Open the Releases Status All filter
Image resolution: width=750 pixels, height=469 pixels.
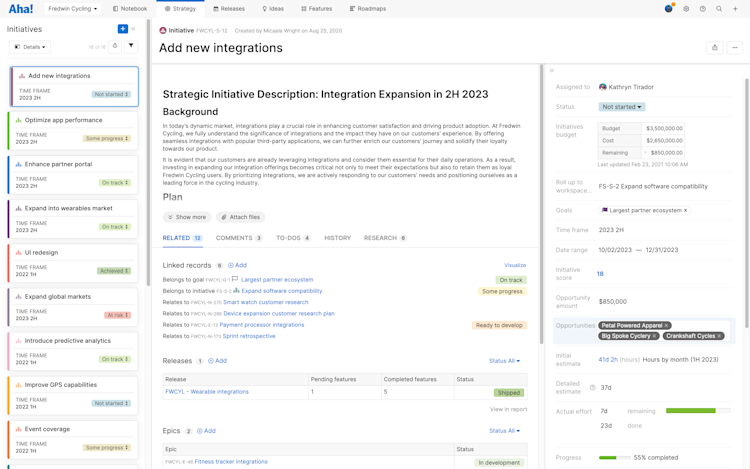point(504,361)
